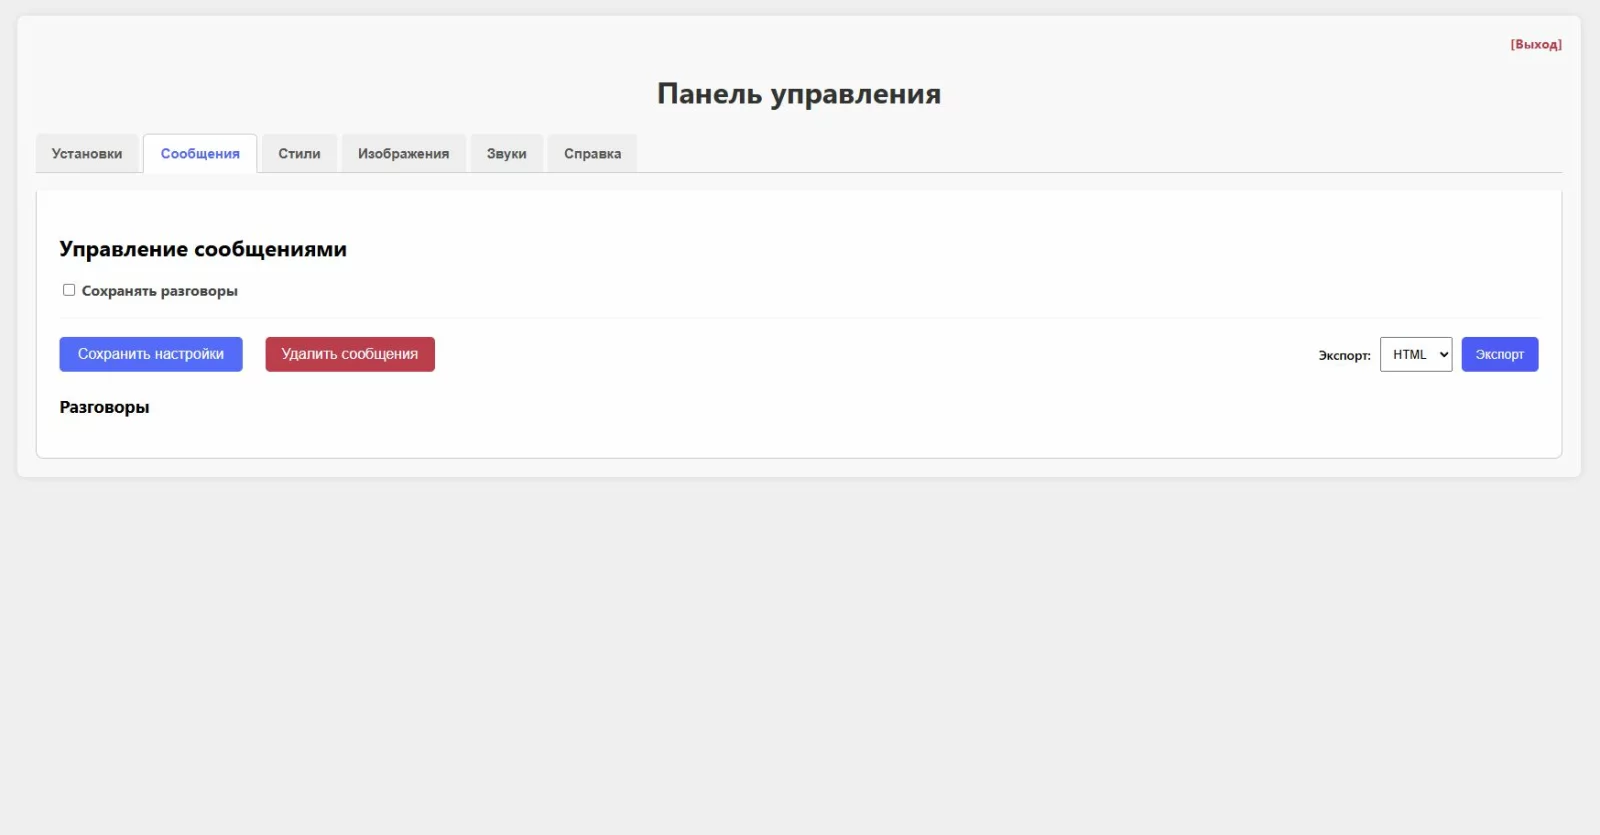1600x835 pixels.
Task: Click the divider line under the checkbox
Action: (x=800, y=318)
